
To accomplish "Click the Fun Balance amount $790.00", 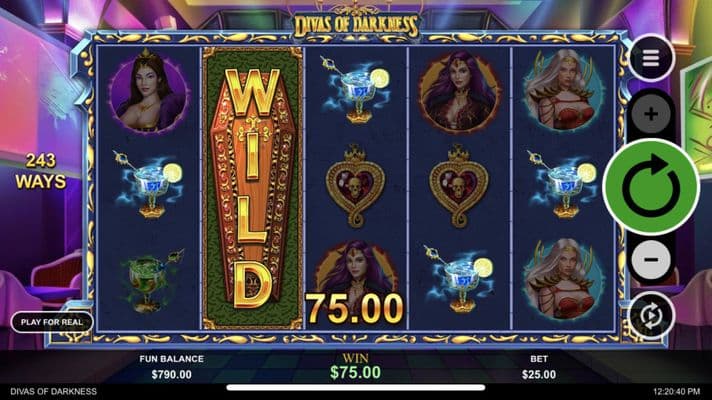I will (x=171, y=375).
